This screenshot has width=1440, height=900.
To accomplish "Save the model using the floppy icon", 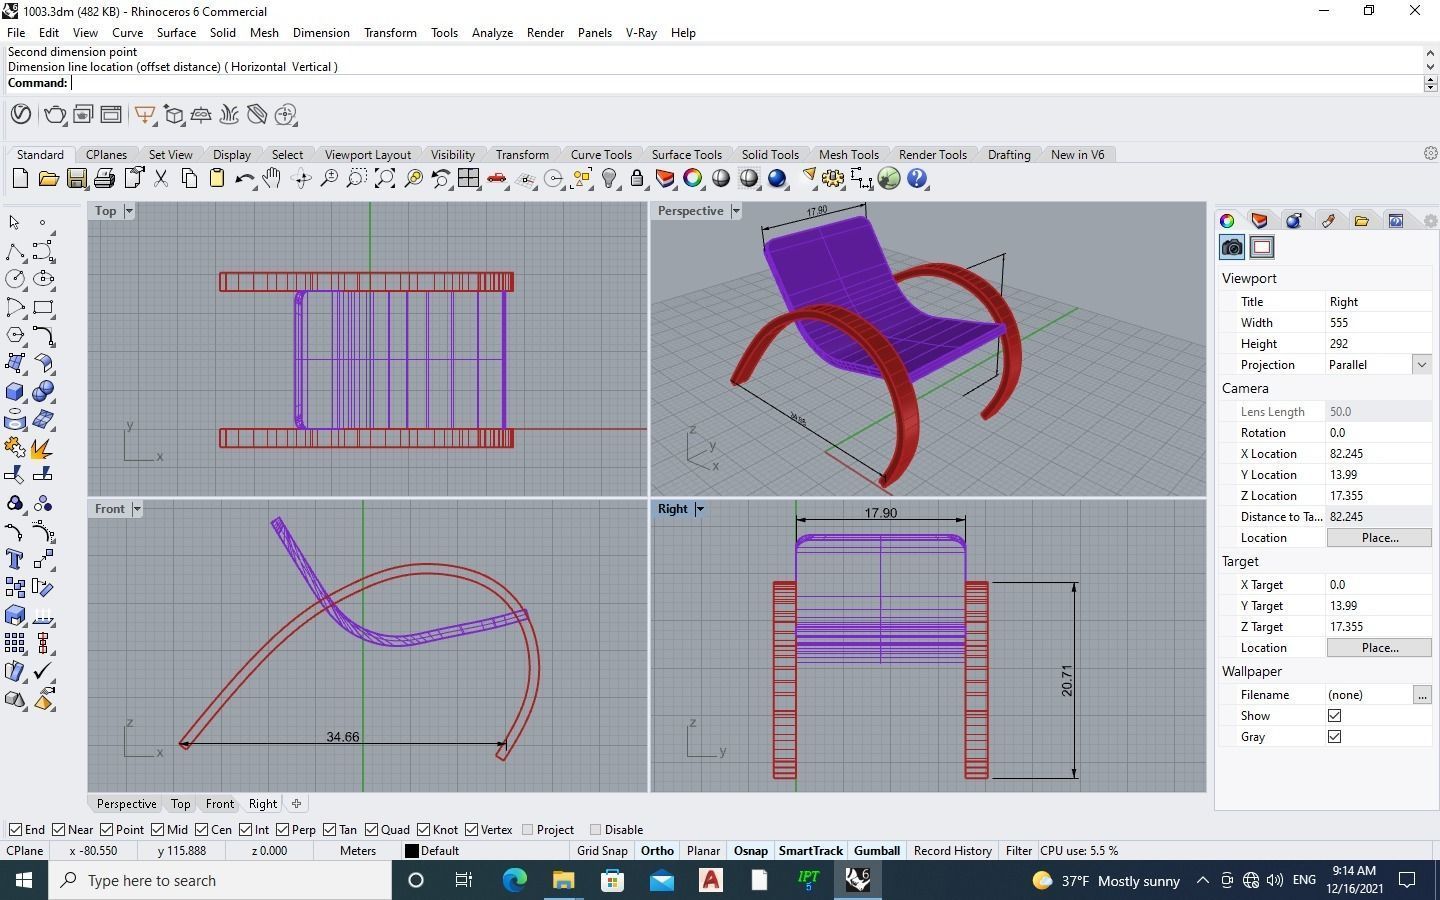I will tap(76, 179).
